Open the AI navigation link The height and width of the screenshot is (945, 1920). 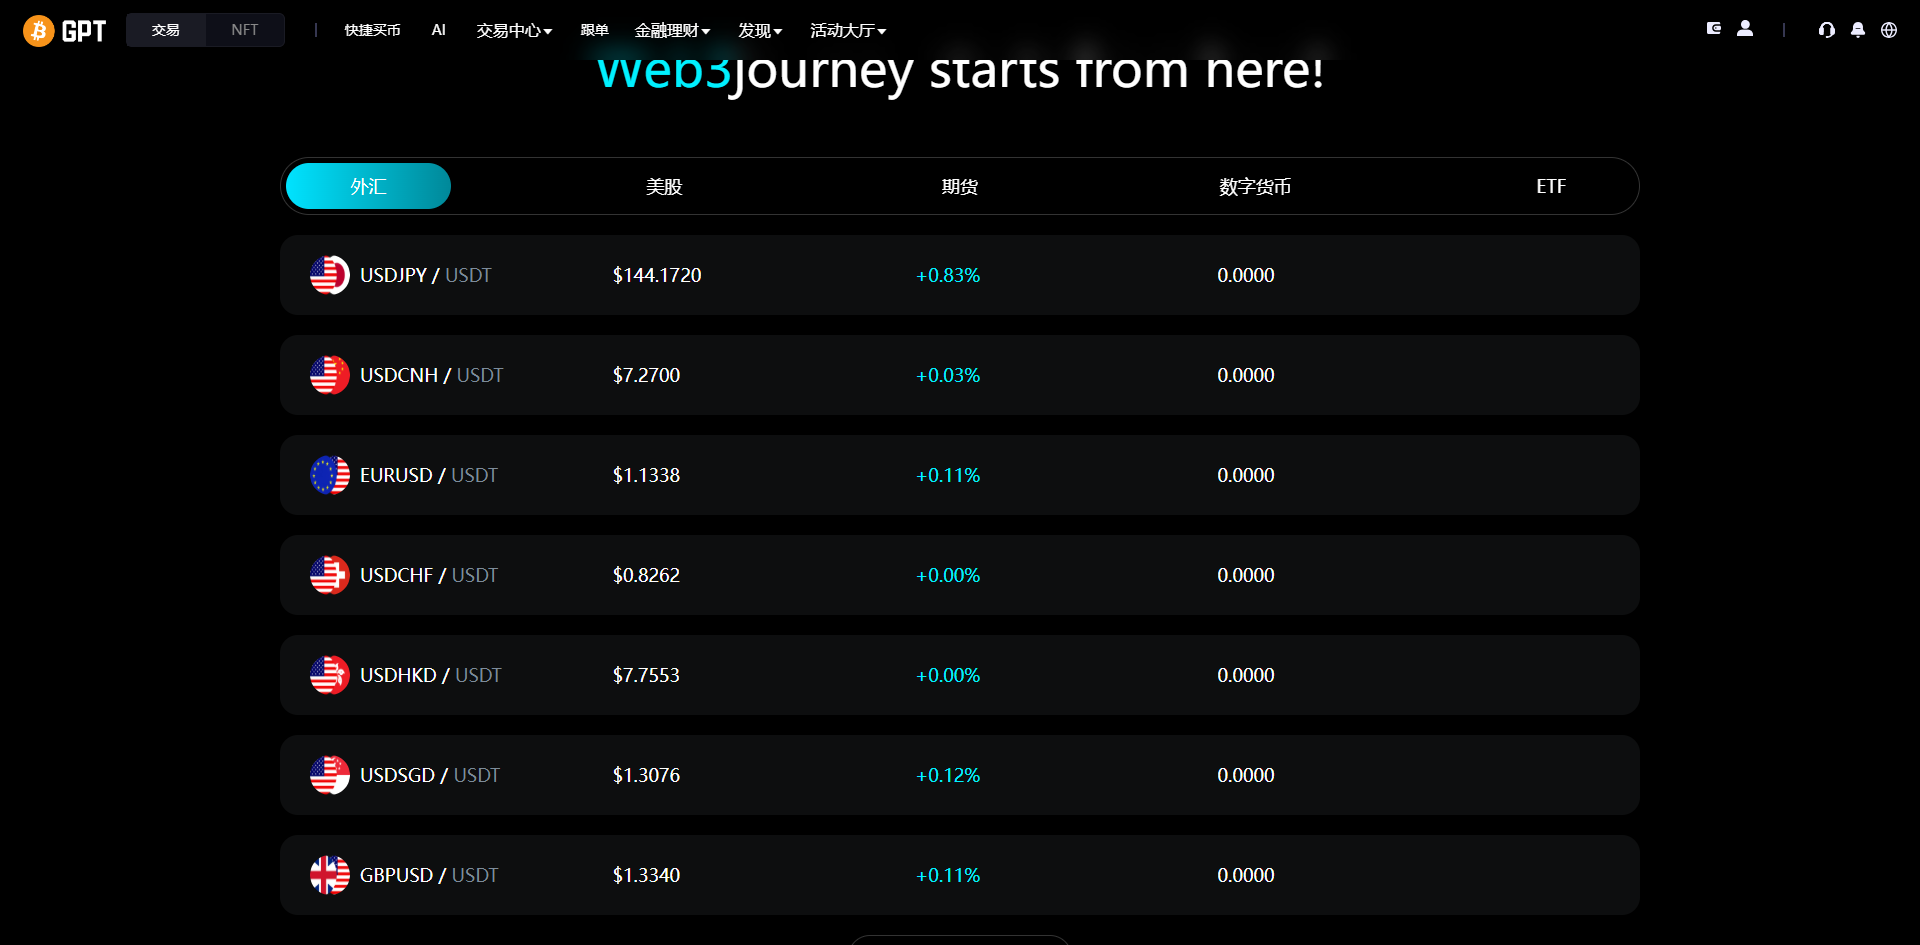[438, 30]
